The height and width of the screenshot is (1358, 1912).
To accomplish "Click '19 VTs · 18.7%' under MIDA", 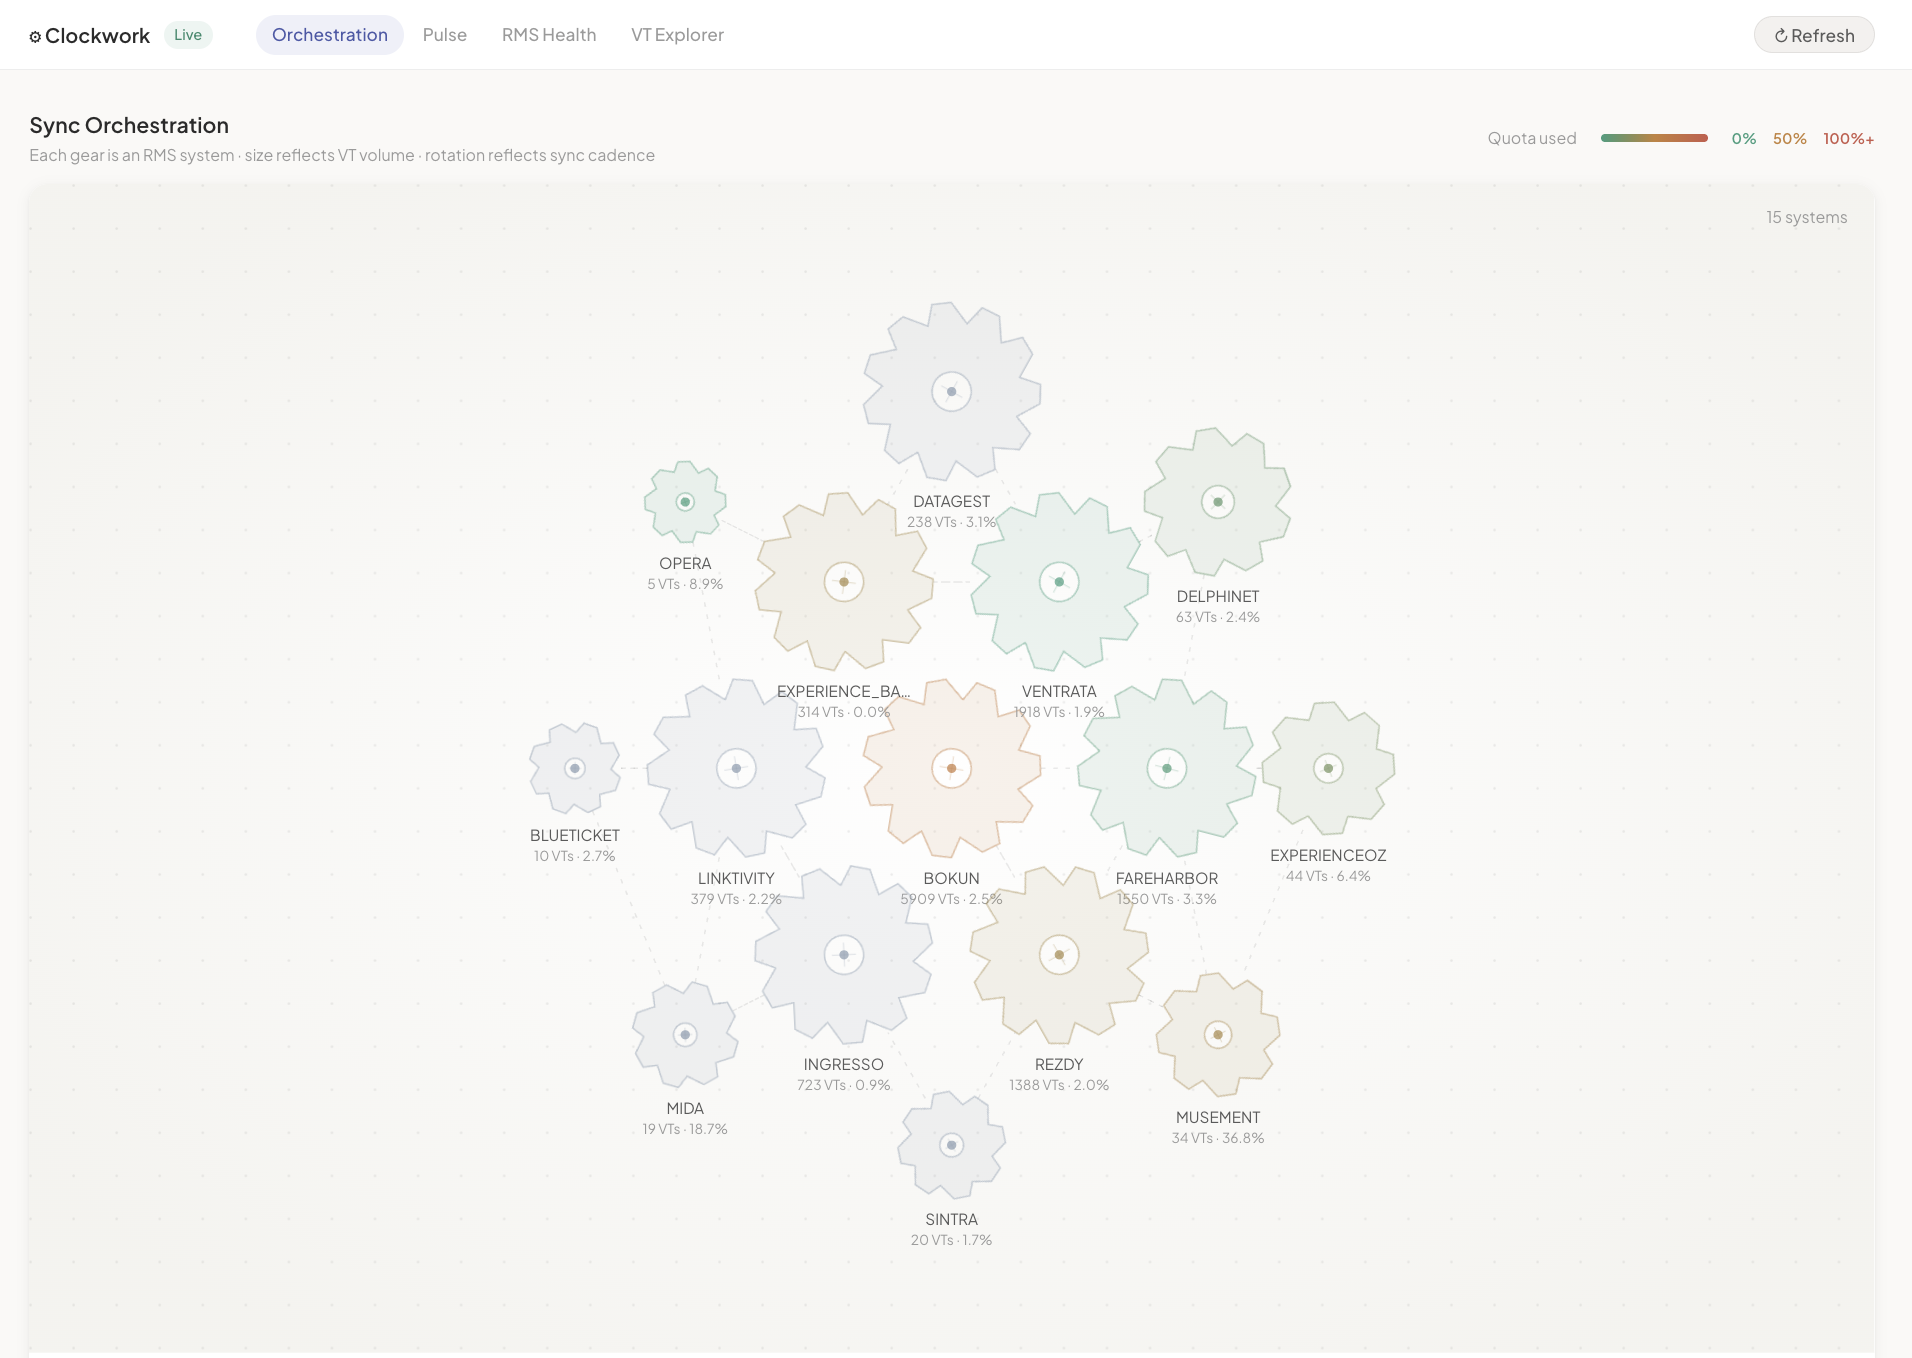I will click(685, 1129).
